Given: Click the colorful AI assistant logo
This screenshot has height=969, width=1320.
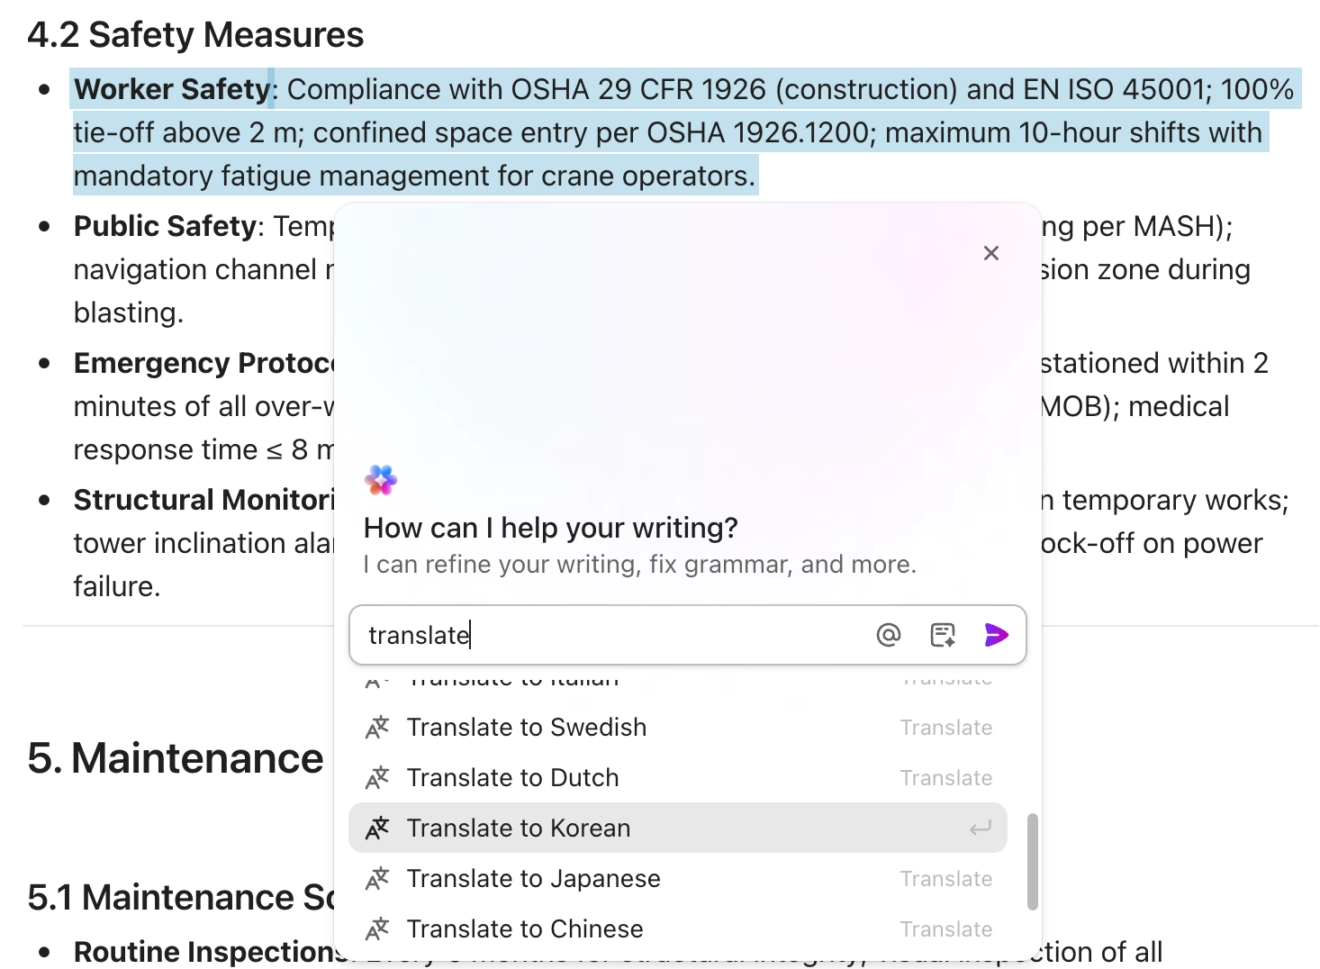Looking at the screenshot, I should pyautogui.click(x=381, y=481).
